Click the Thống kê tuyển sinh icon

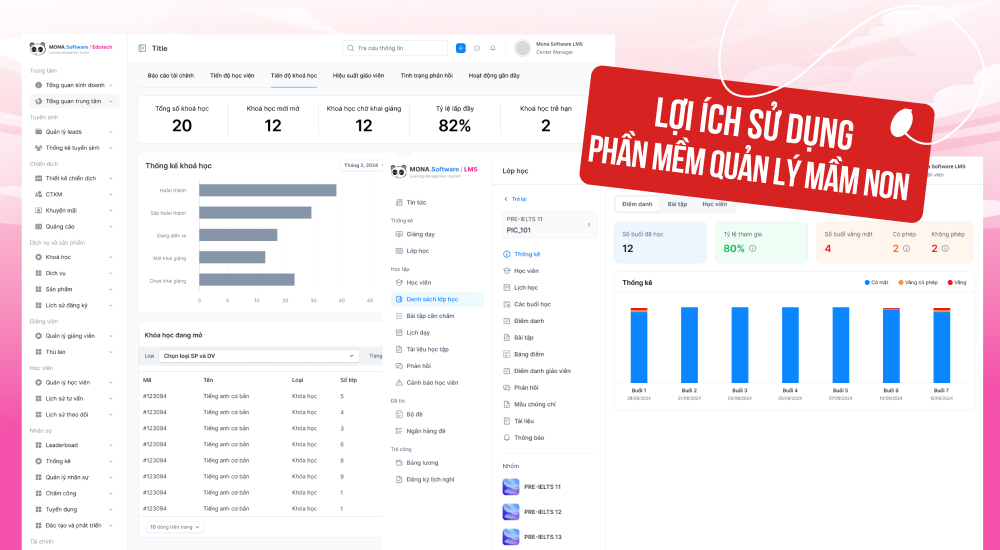(38, 148)
